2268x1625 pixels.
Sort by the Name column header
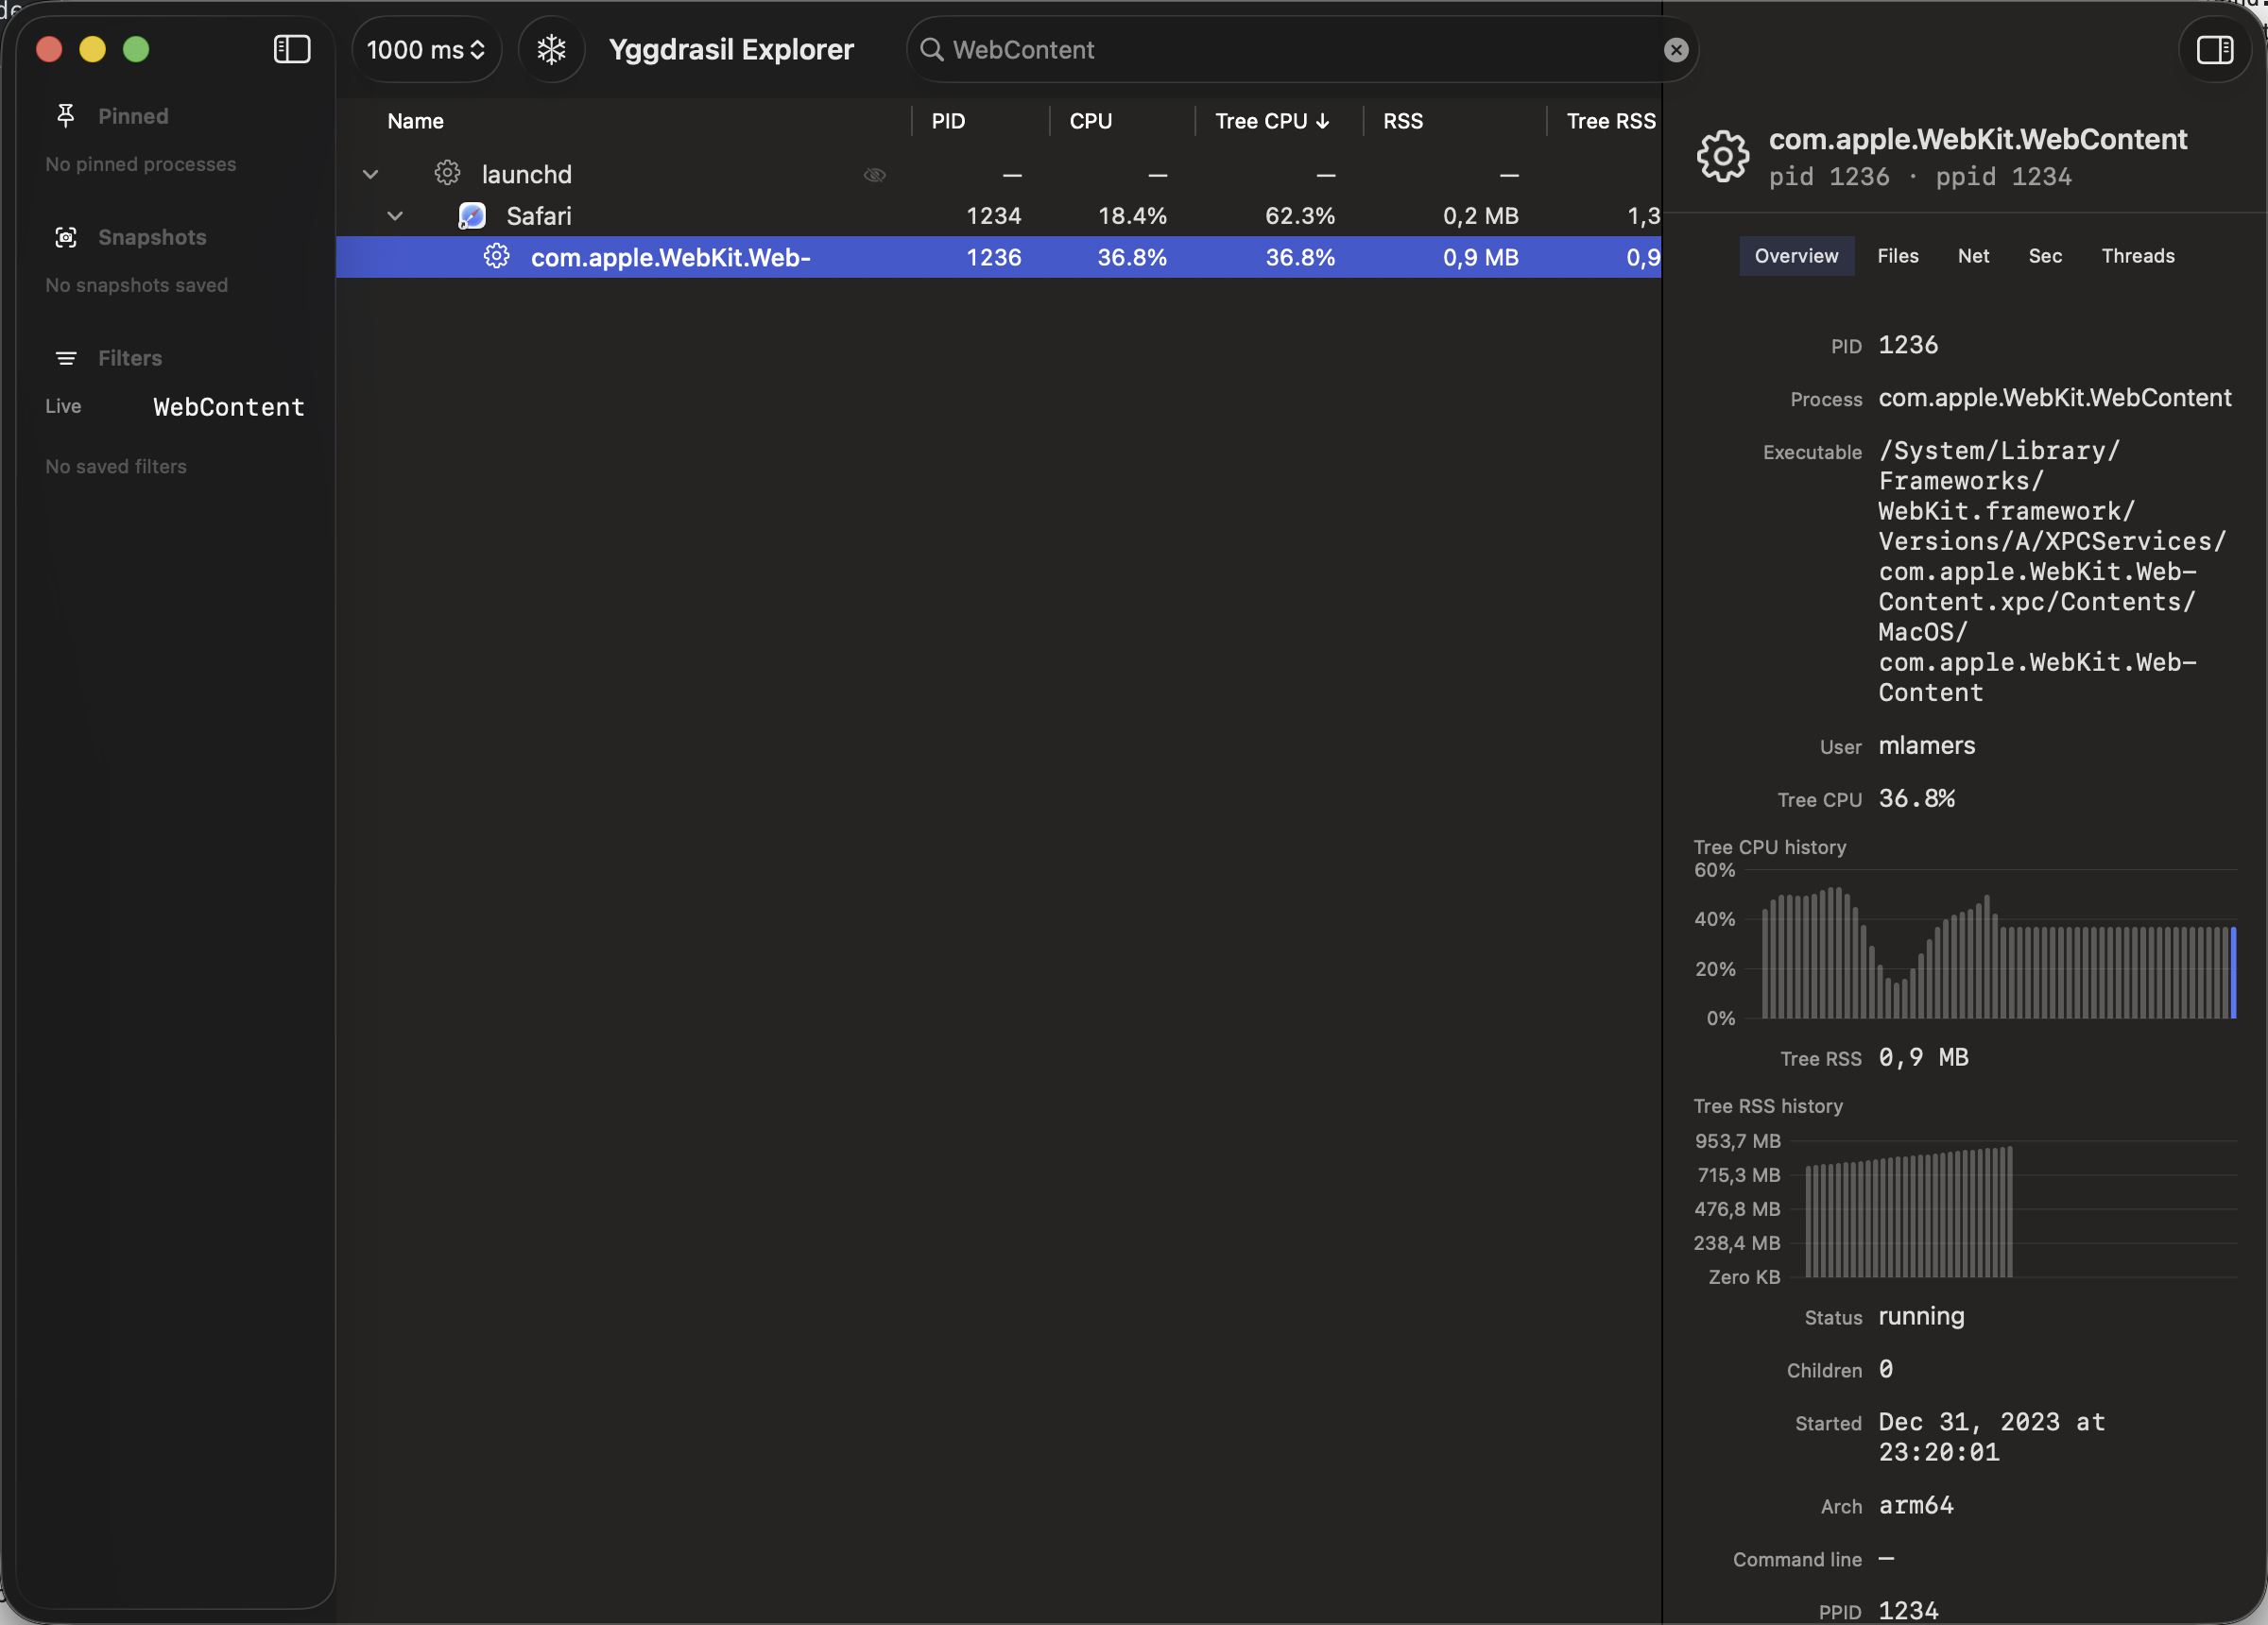click(415, 121)
